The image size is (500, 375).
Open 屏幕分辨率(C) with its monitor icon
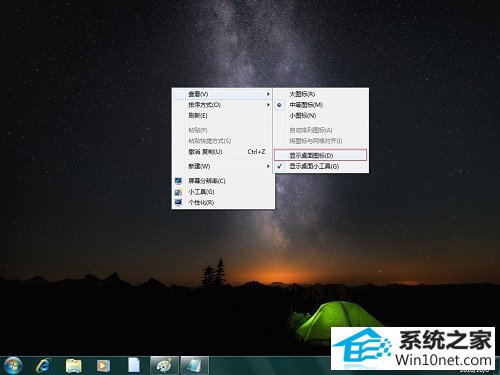(x=223, y=181)
